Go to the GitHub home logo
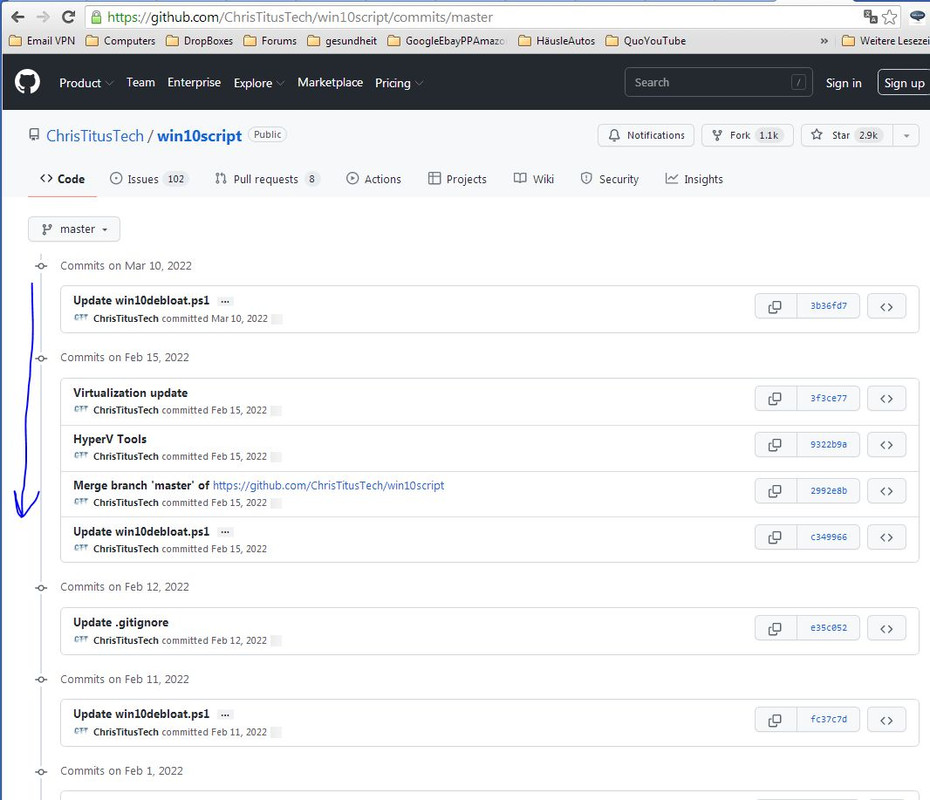This screenshot has height=800, width=930. tap(27, 82)
